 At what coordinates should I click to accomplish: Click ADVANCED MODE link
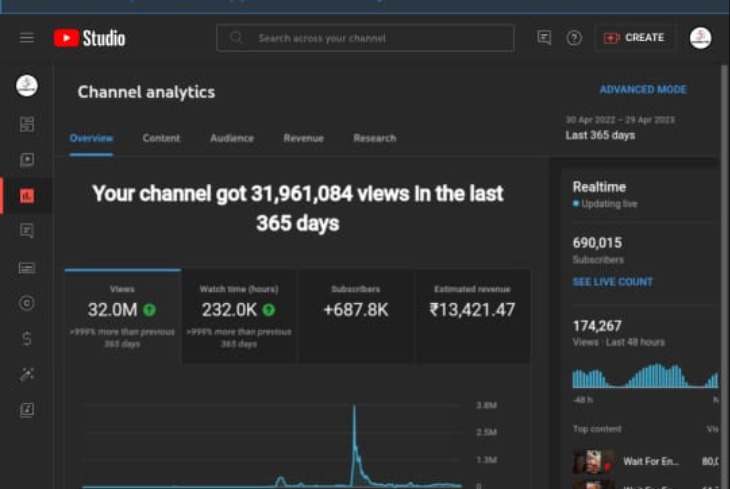643,89
